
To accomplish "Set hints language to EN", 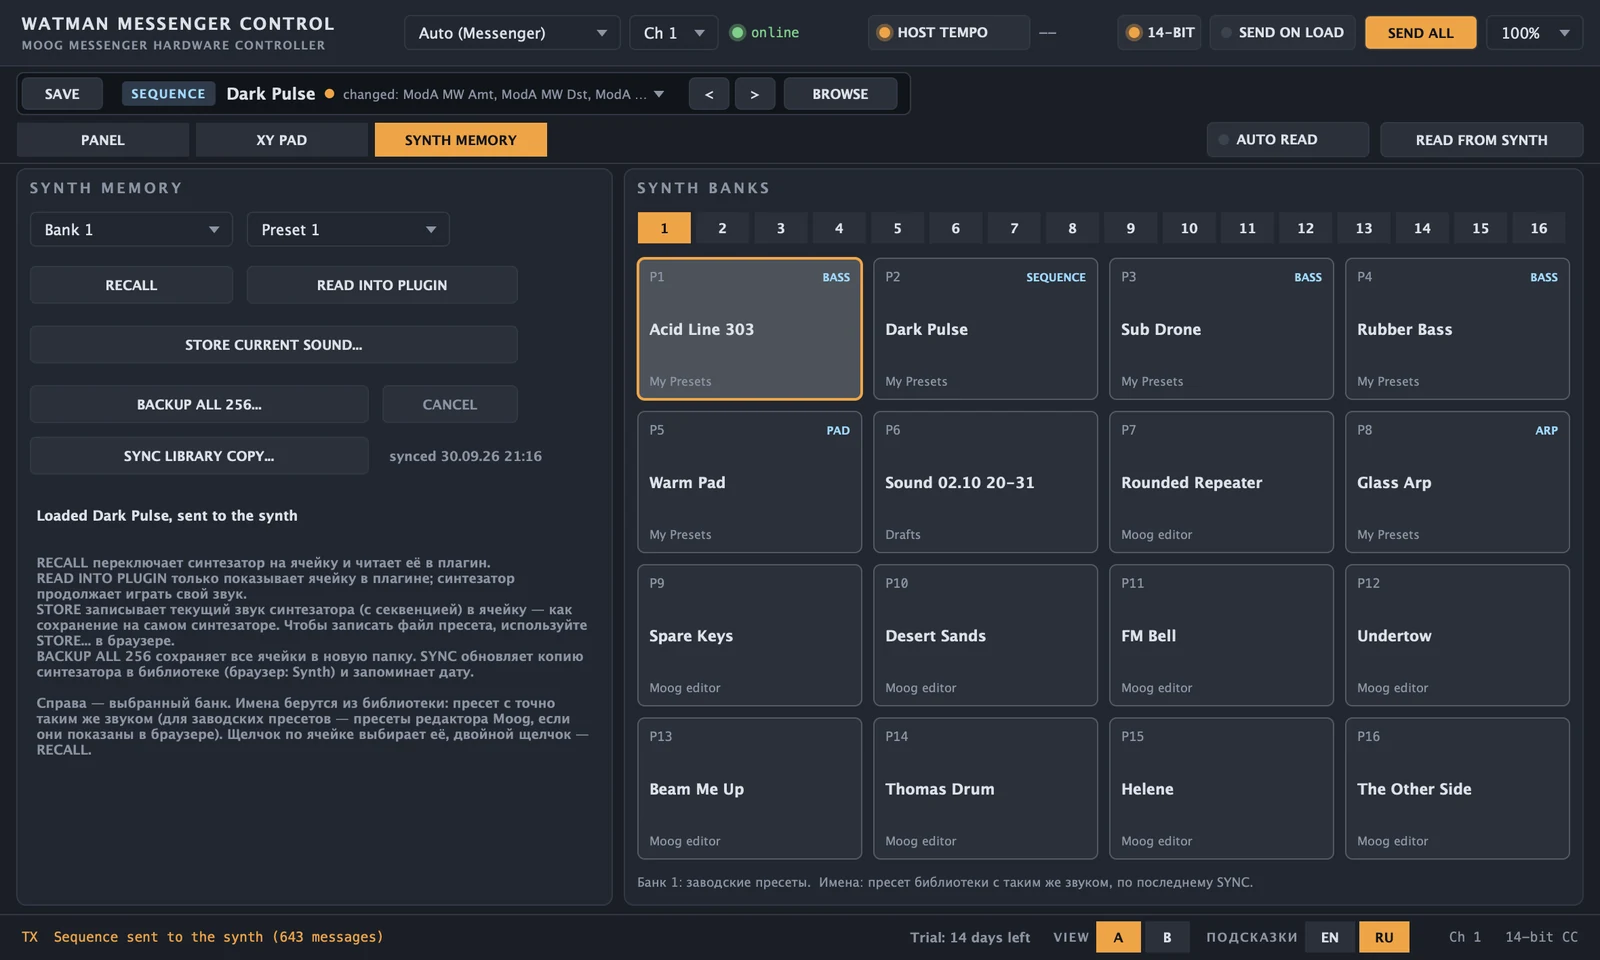I will pos(1330,937).
